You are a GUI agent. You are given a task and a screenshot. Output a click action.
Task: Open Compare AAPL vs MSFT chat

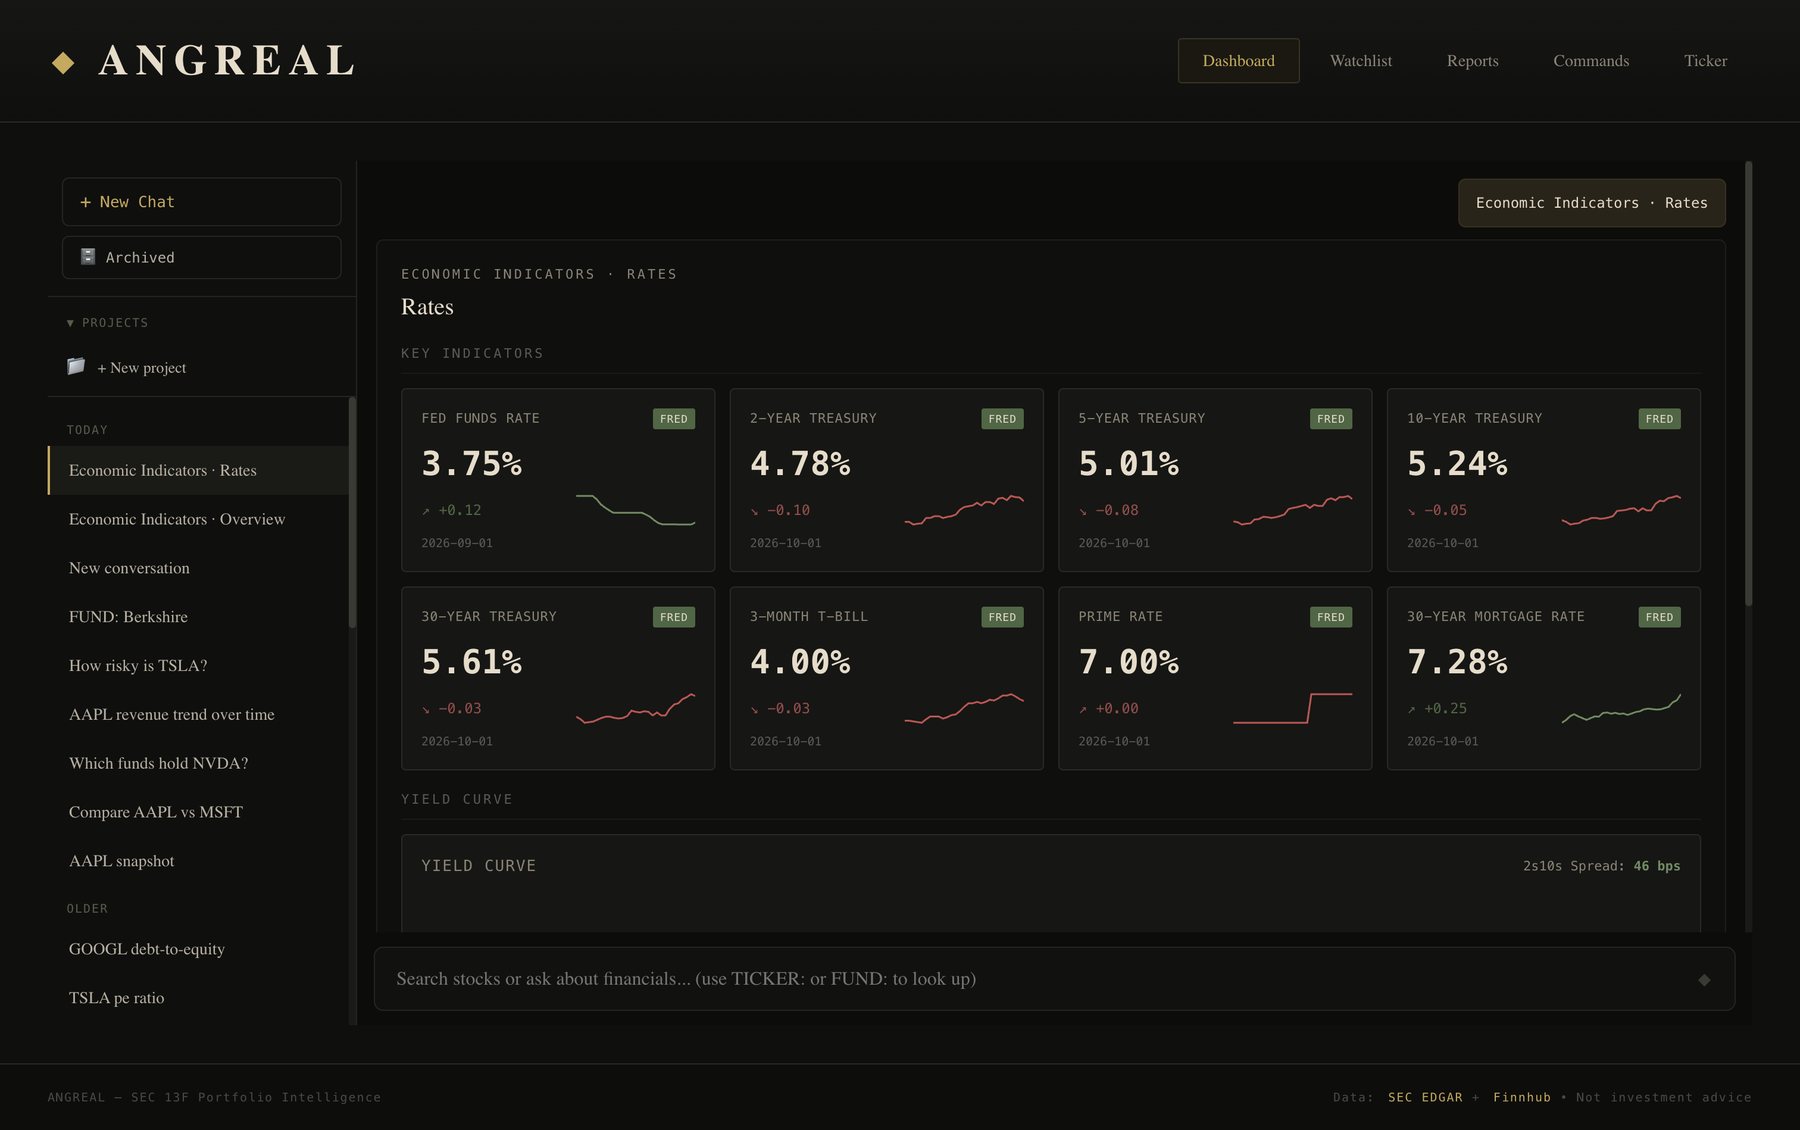coord(198,812)
